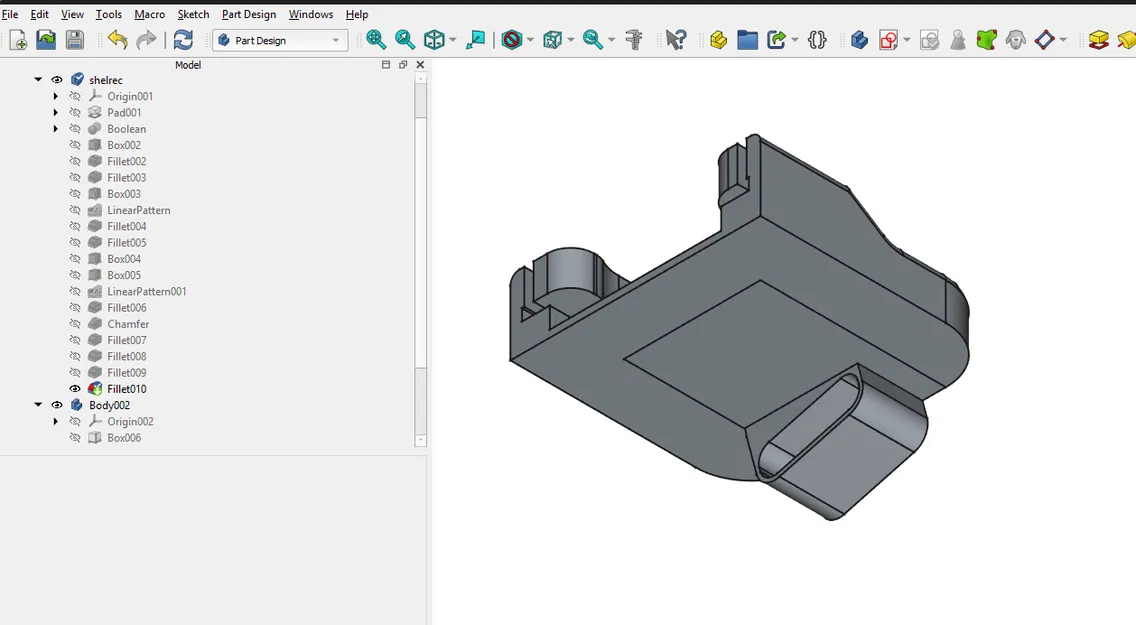Image resolution: width=1136 pixels, height=625 pixels.
Task: Open the Part Design workbench dropdown
Action: tap(279, 40)
